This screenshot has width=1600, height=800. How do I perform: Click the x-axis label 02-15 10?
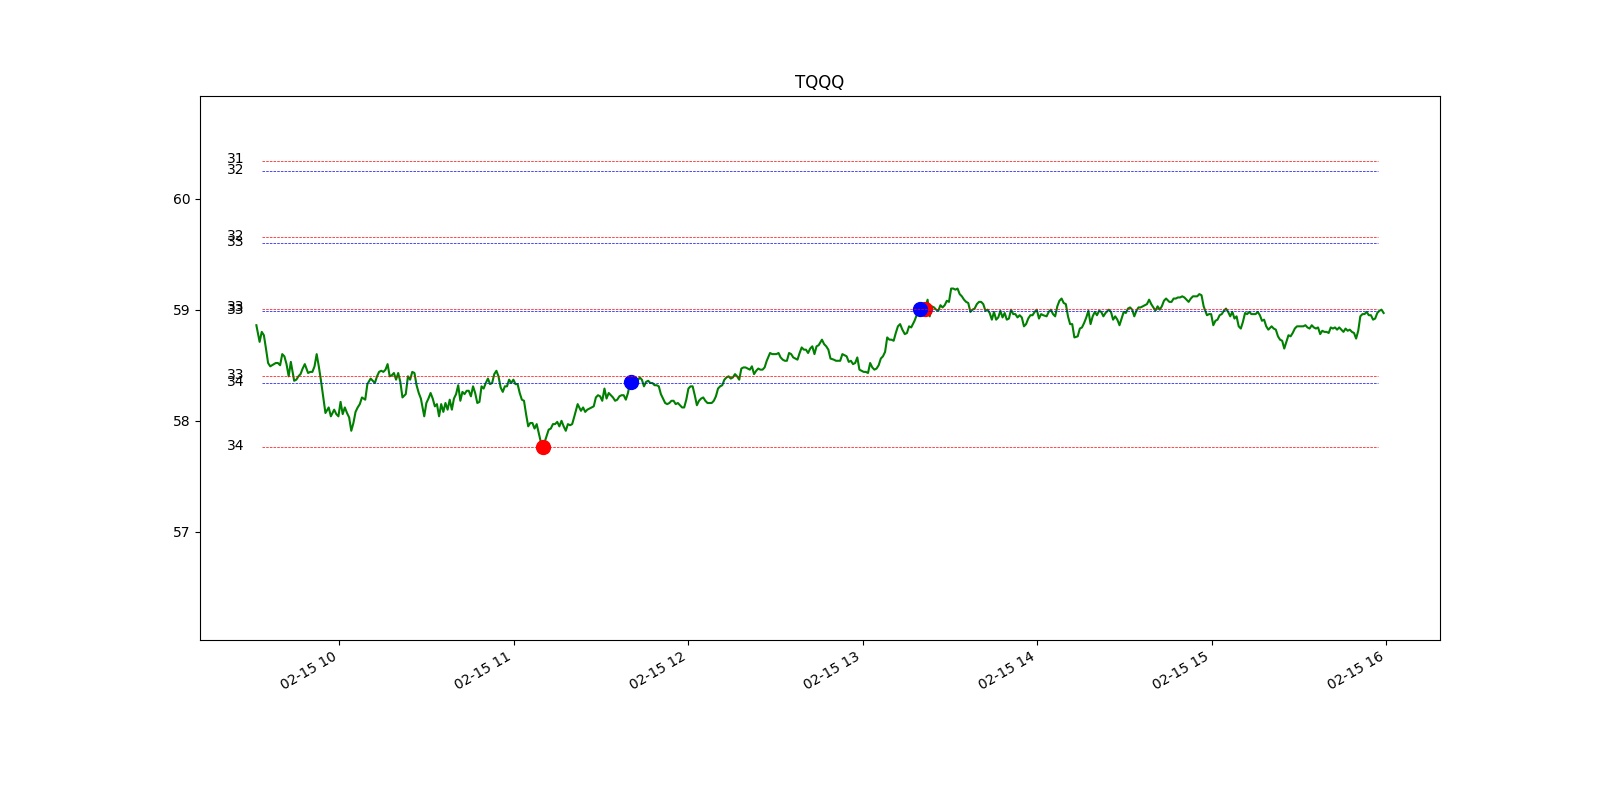pos(308,669)
